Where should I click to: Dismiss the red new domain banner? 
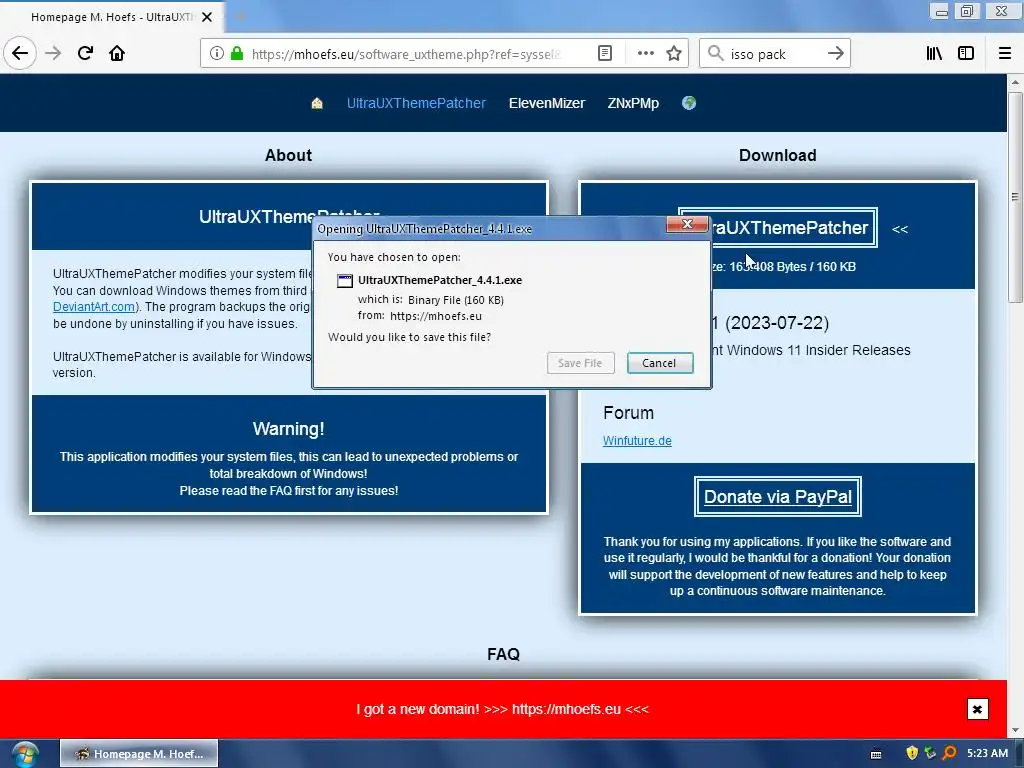[977, 709]
